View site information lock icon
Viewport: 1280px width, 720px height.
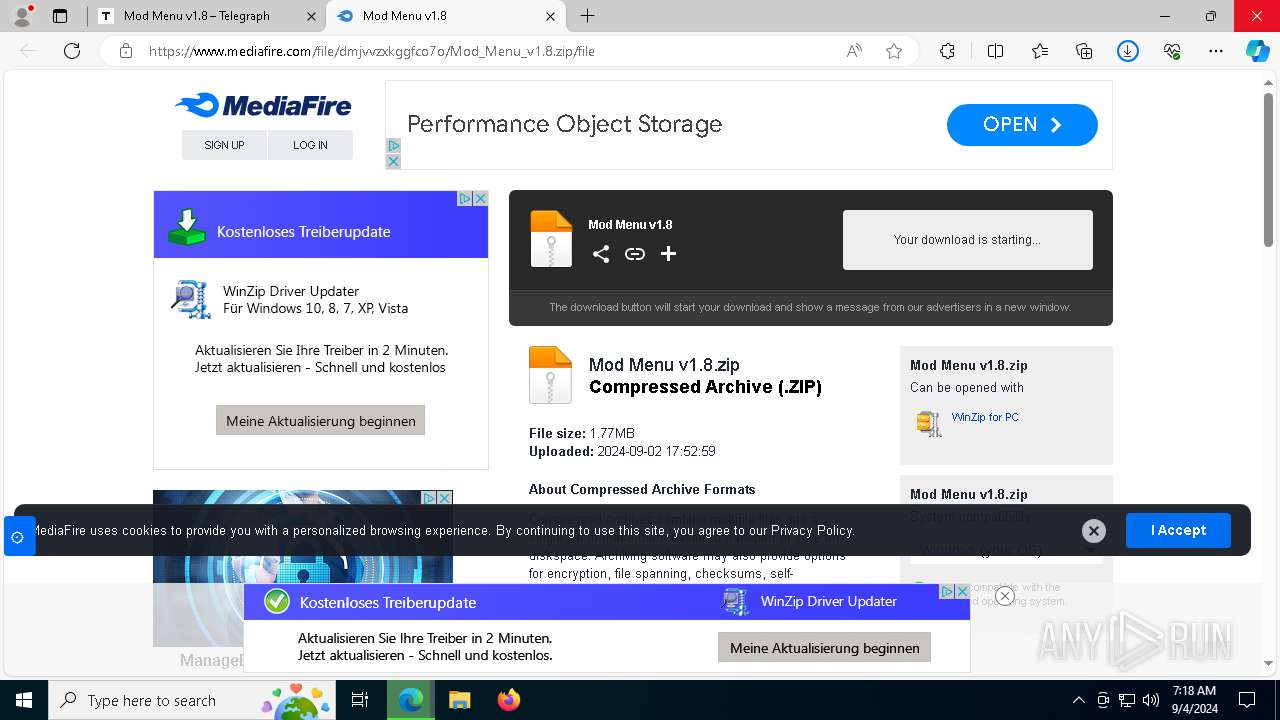pos(126,51)
